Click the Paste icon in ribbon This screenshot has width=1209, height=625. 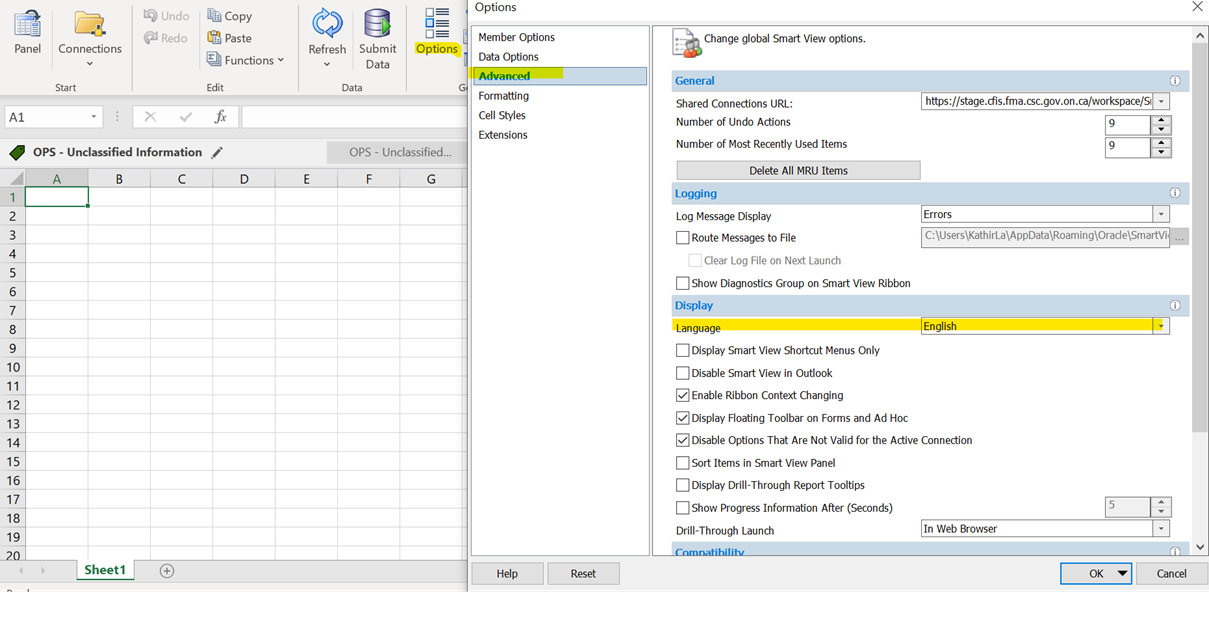pyautogui.click(x=215, y=38)
